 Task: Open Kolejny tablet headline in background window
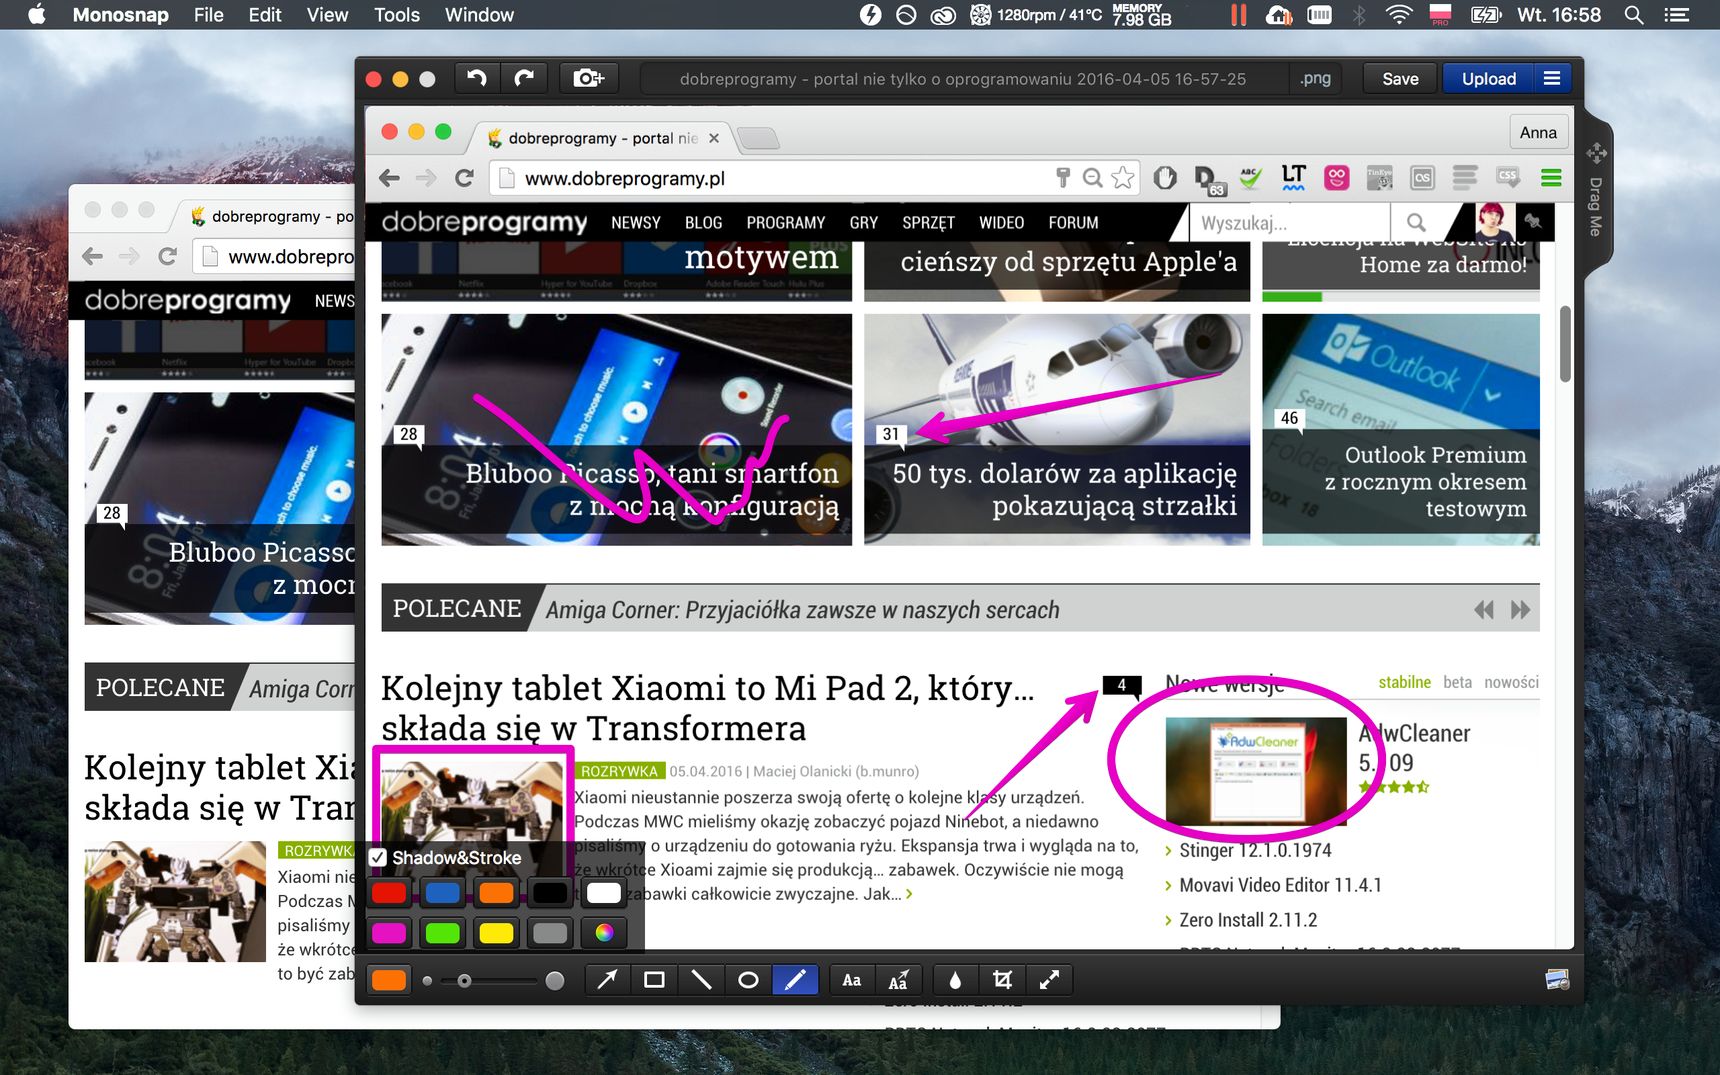(x=219, y=787)
